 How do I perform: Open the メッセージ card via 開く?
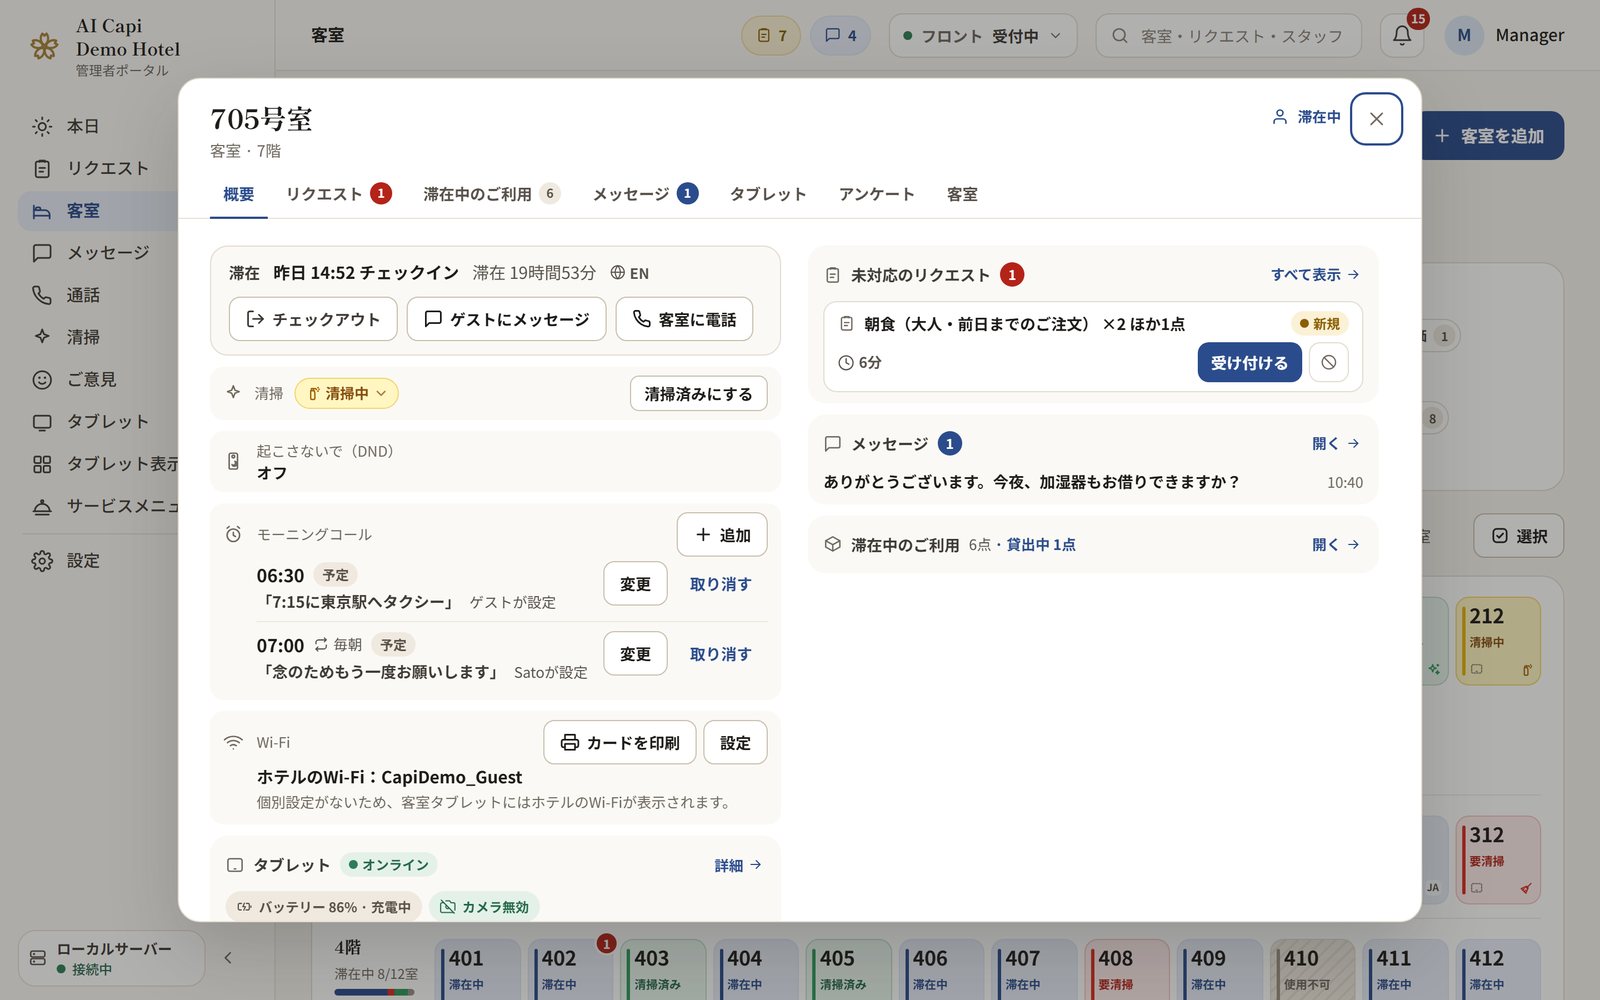click(x=1336, y=443)
